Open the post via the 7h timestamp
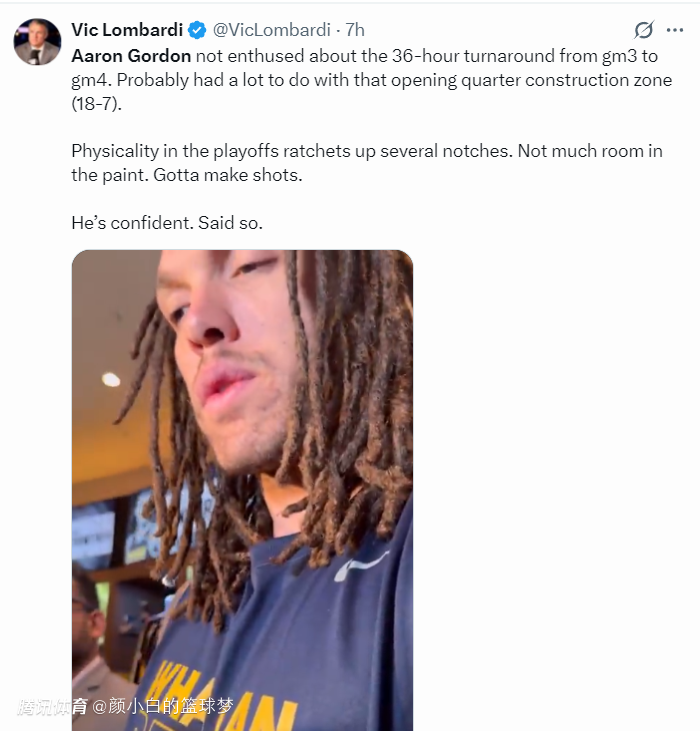Viewport: 700px width, 731px height. tap(355, 30)
